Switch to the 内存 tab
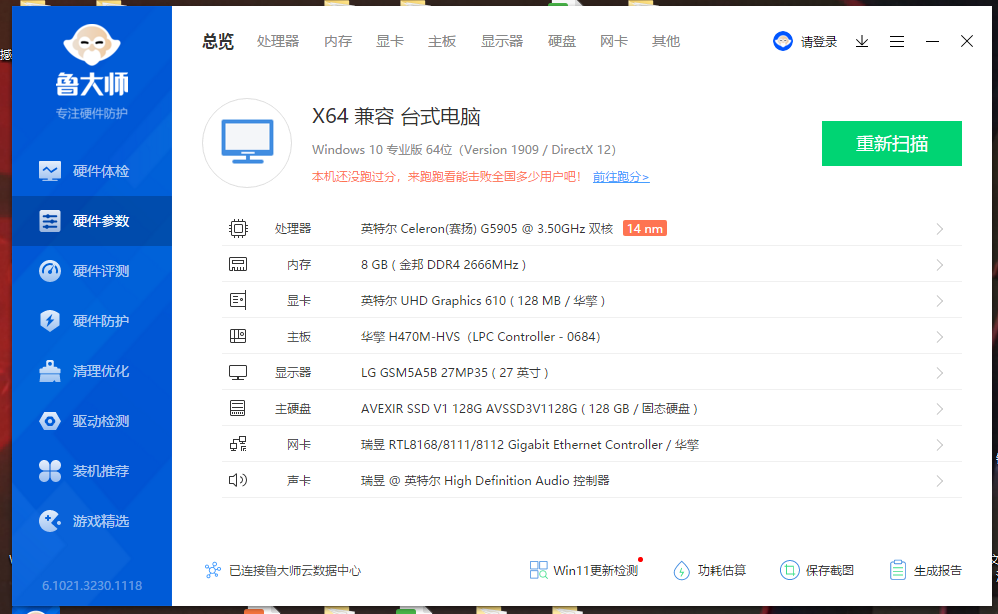 pyautogui.click(x=338, y=41)
